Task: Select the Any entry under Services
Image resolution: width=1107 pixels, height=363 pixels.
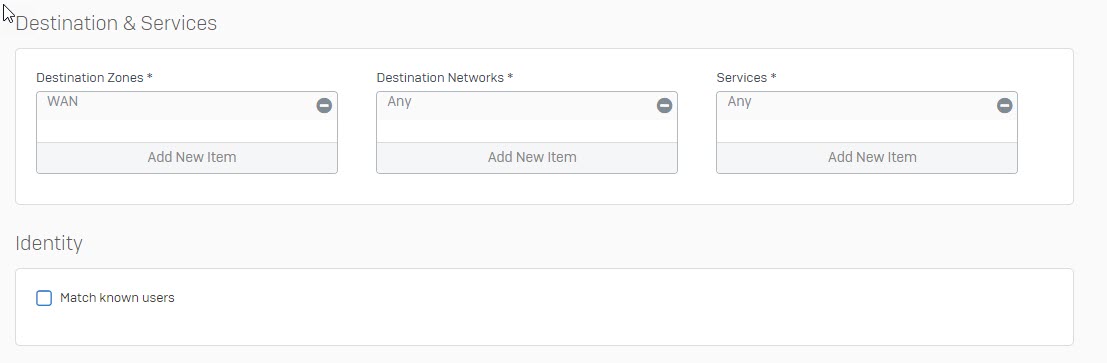Action: (x=739, y=102)
